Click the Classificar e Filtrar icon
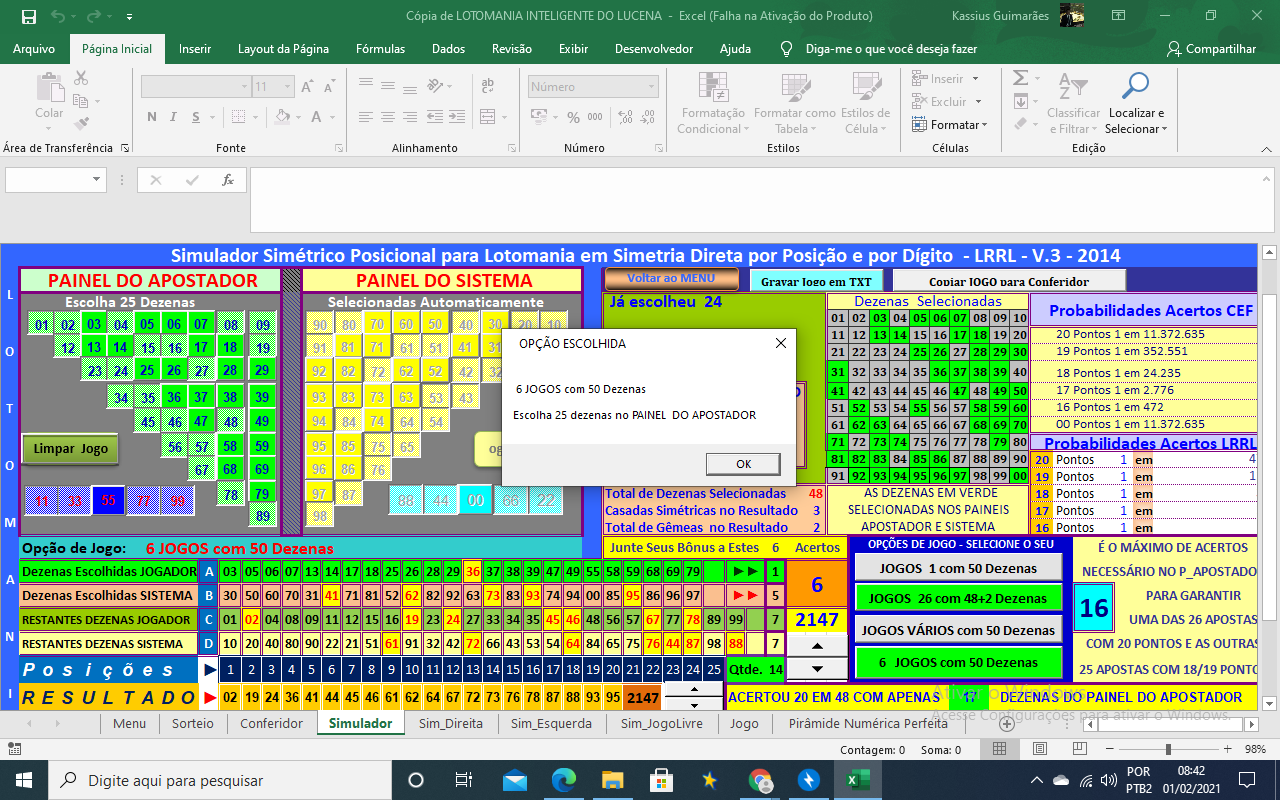The height and width of the screenshot is (800, 1280). (1072, 89)
